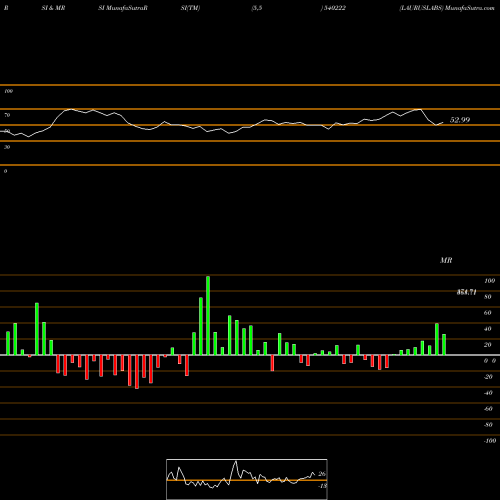Click the '540222' stock code text
500x500 pixels.
334,8
